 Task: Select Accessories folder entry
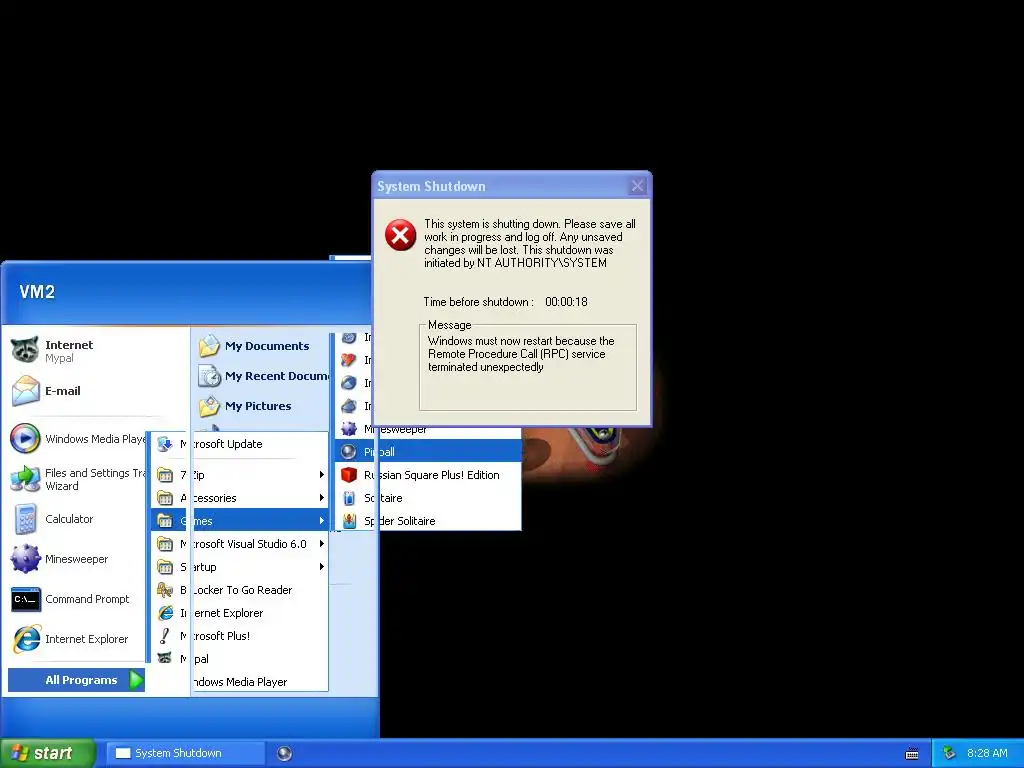240,498
